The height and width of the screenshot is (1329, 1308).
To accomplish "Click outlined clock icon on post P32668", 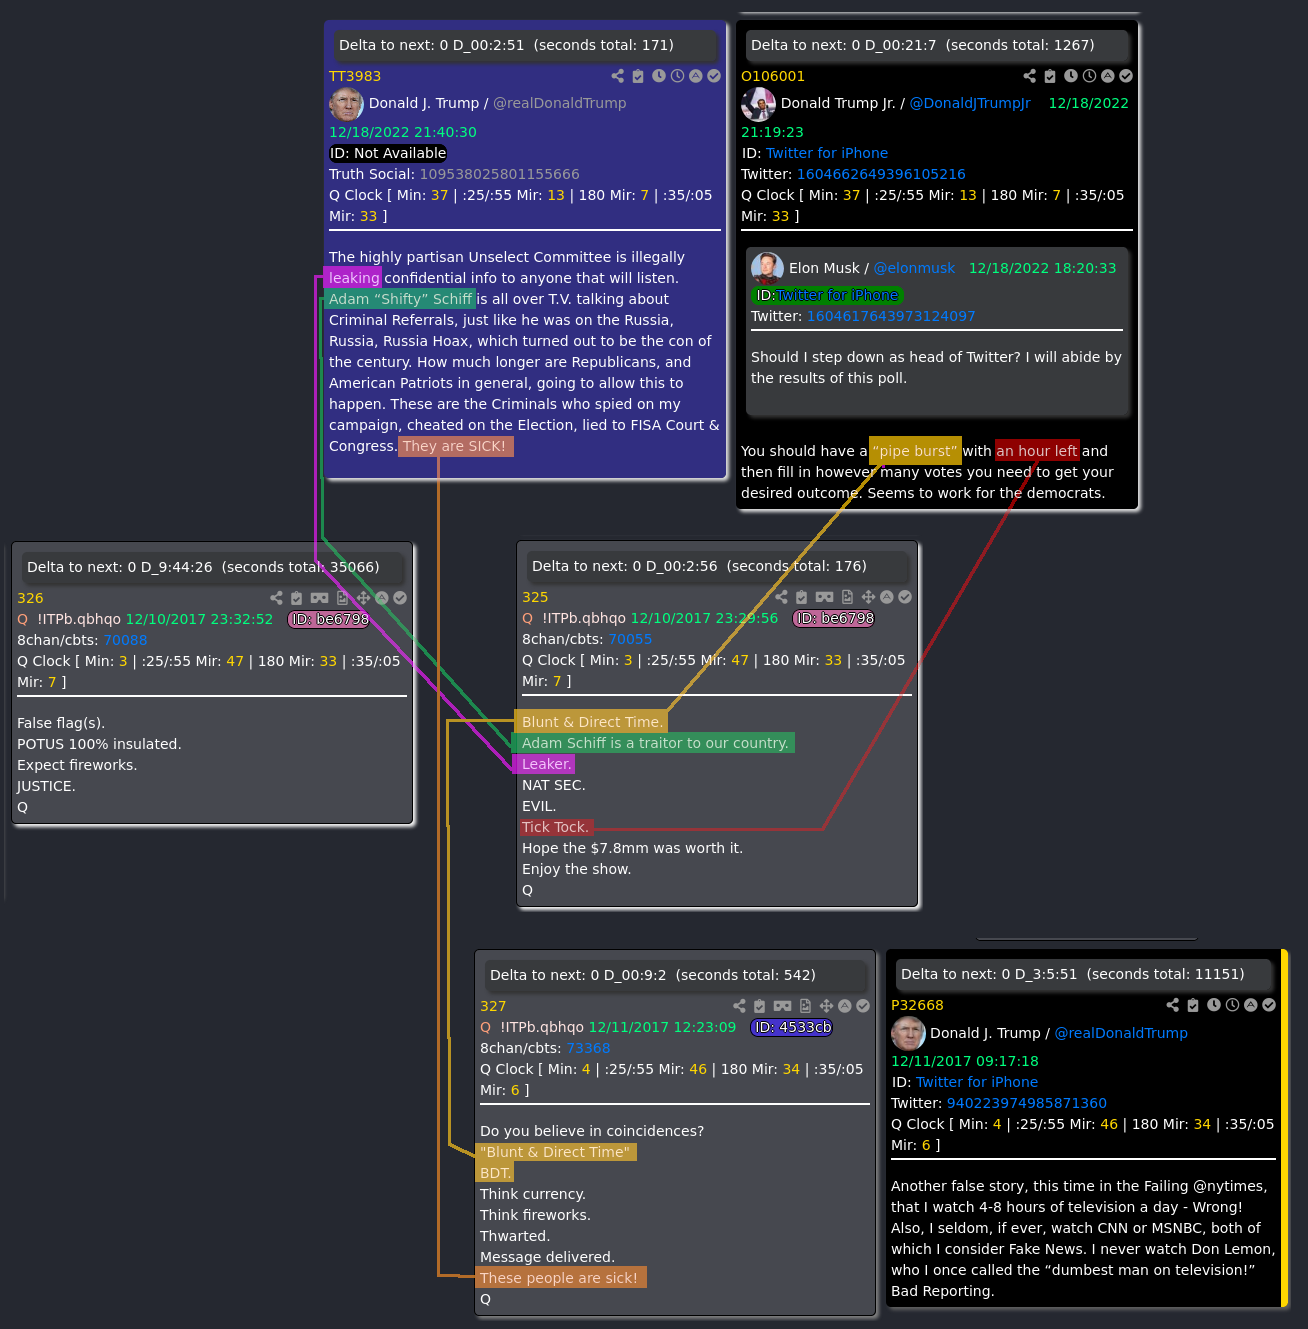I will [1232, 1005].
